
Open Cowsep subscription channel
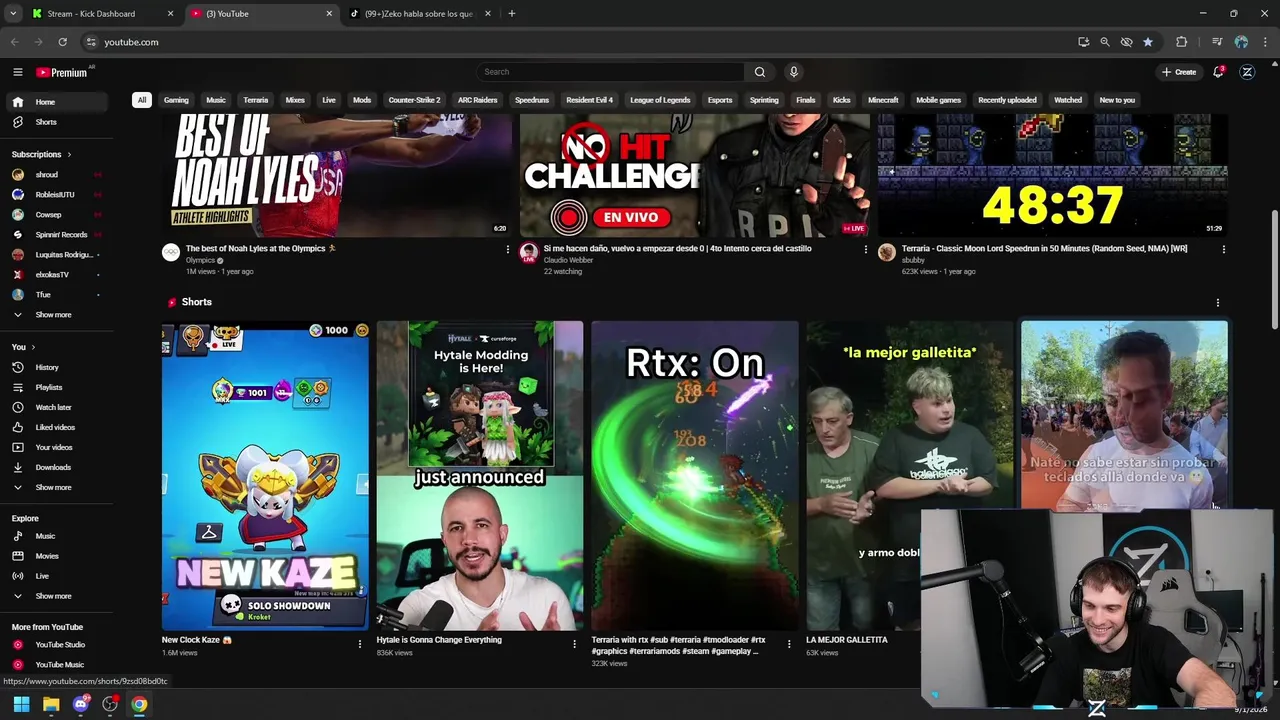point(55,215)
